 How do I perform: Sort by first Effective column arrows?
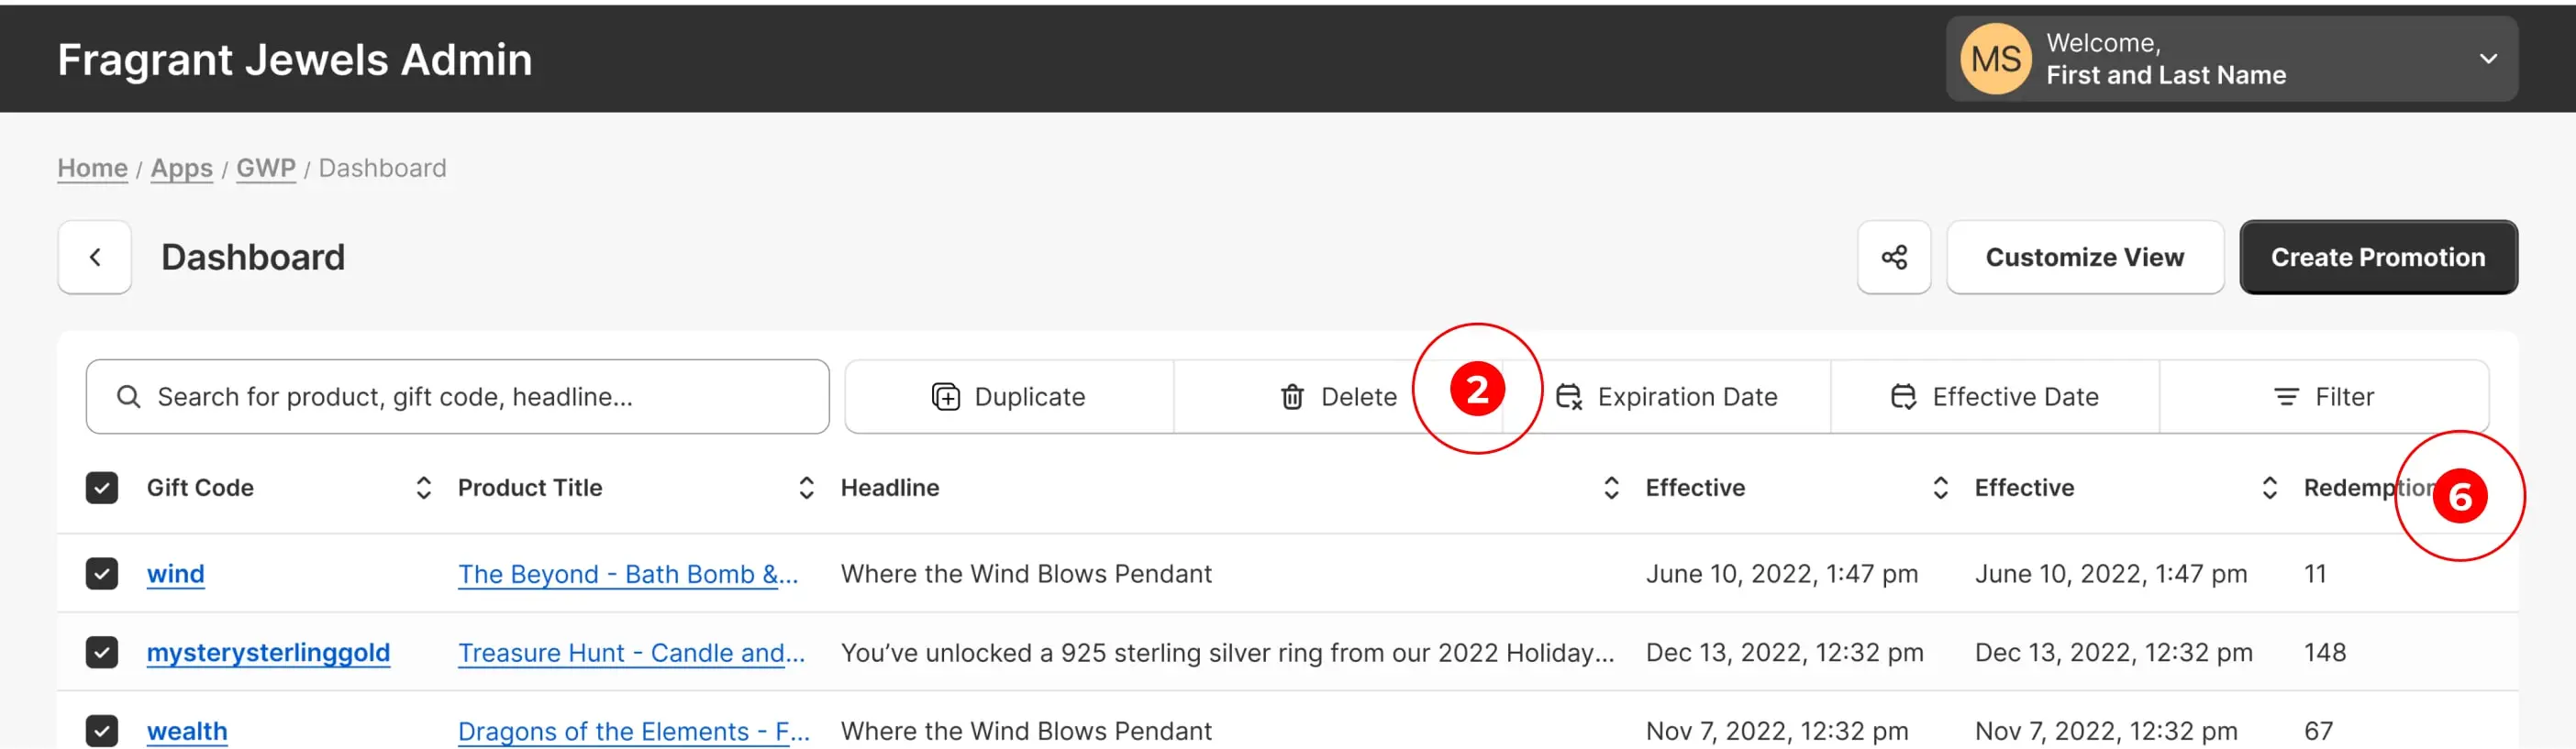pos(1940,488)
